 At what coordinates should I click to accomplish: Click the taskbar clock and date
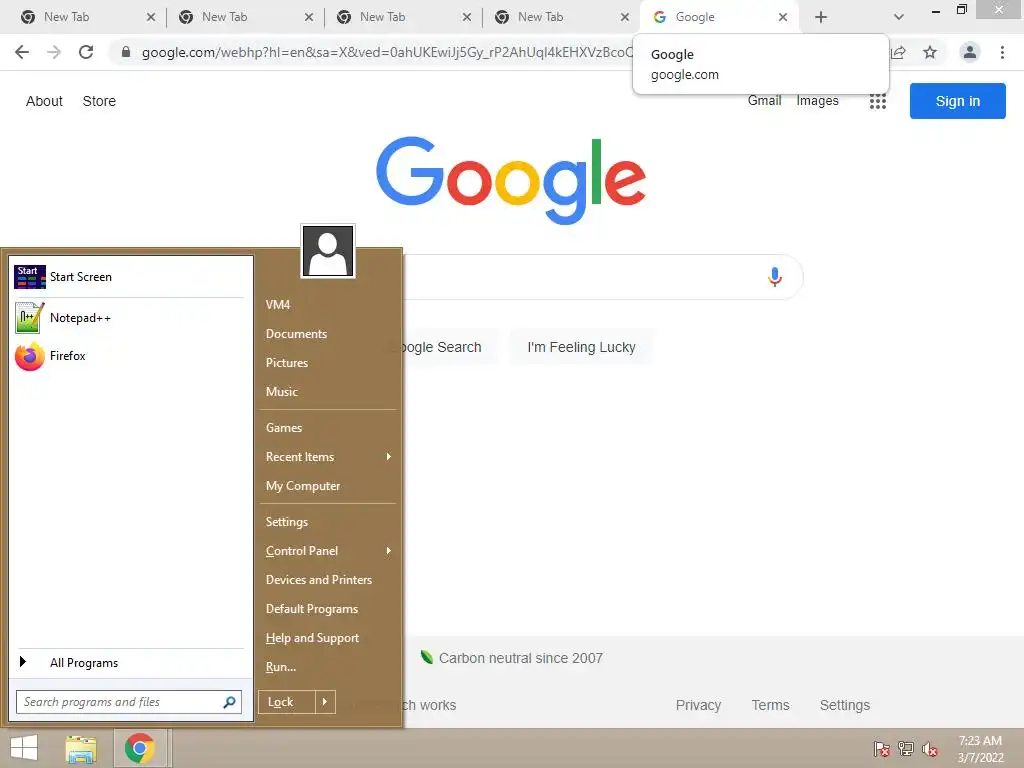tap(980, 749)
